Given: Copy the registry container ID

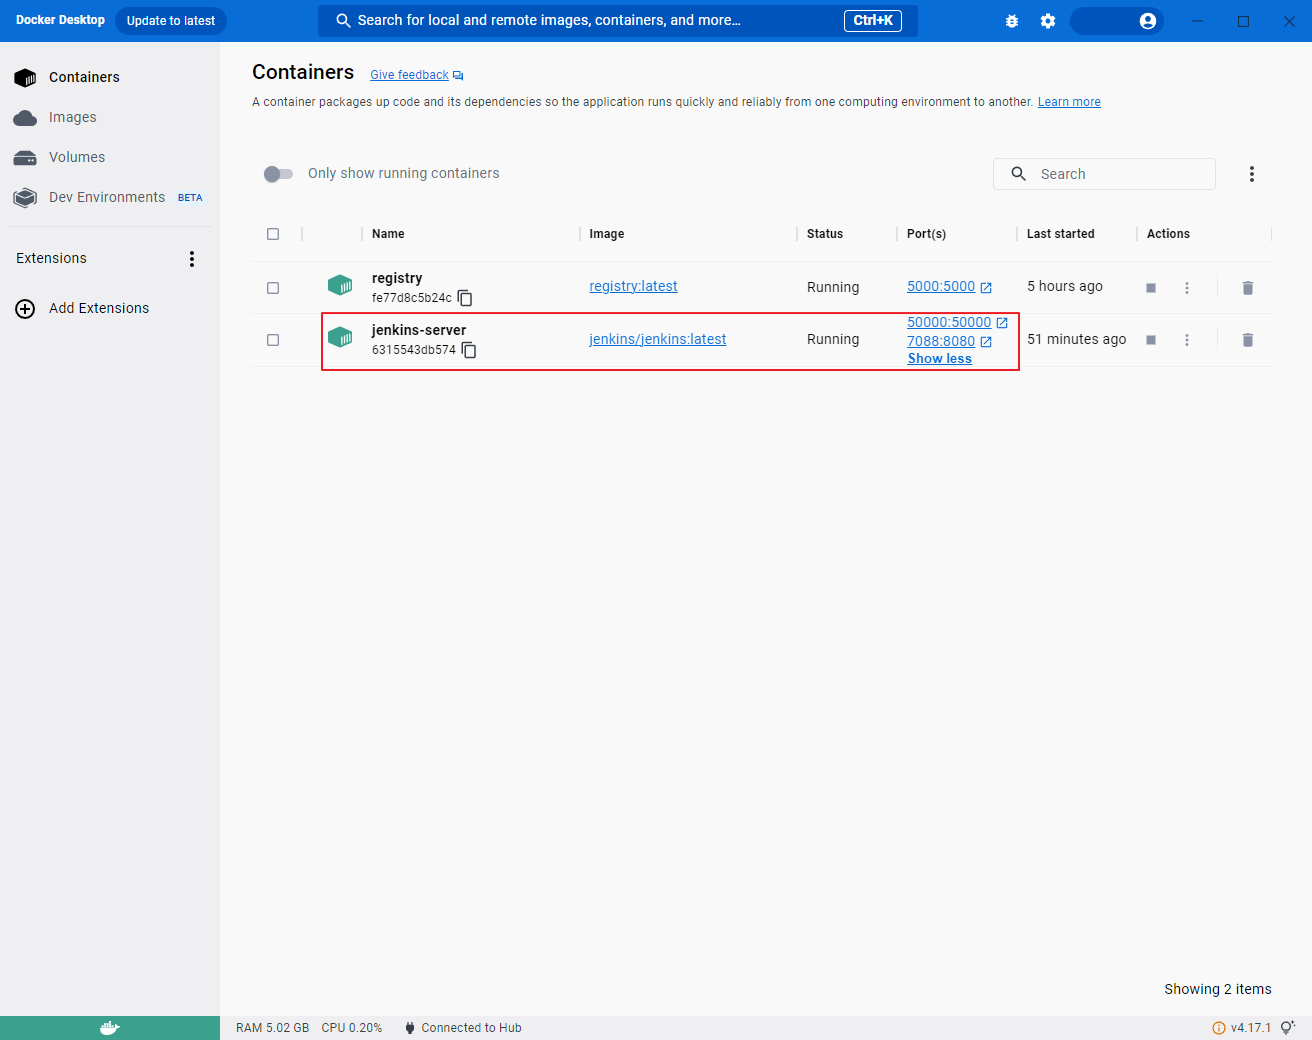Looking at the screenshot, I should click(465, 298).
